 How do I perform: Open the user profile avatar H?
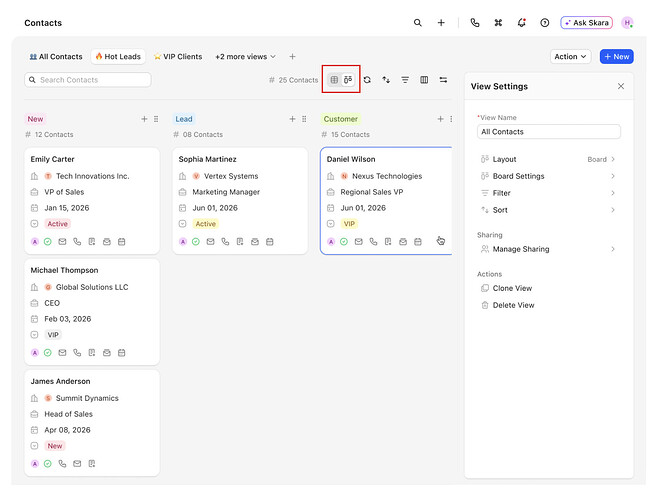(x=627, y=22)
